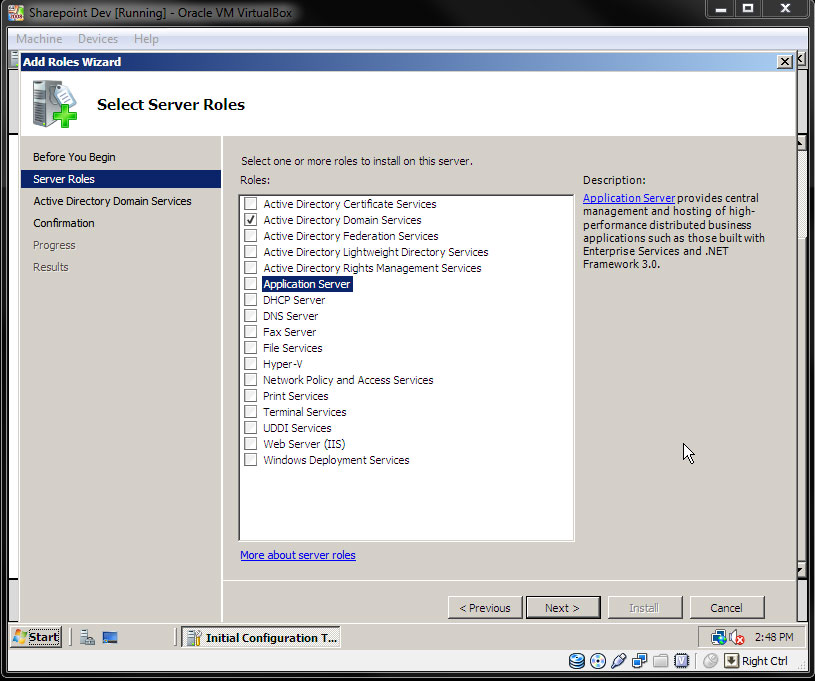The height and width of the screenshot is (681, 815).
Task: Select the Hyper-V role label
Action: pyautogui.click(x=283, y=364)
